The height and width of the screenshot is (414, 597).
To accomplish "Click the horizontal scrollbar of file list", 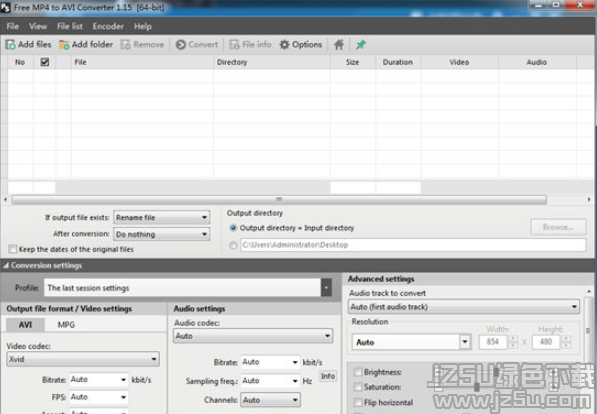I will [279, 200].
